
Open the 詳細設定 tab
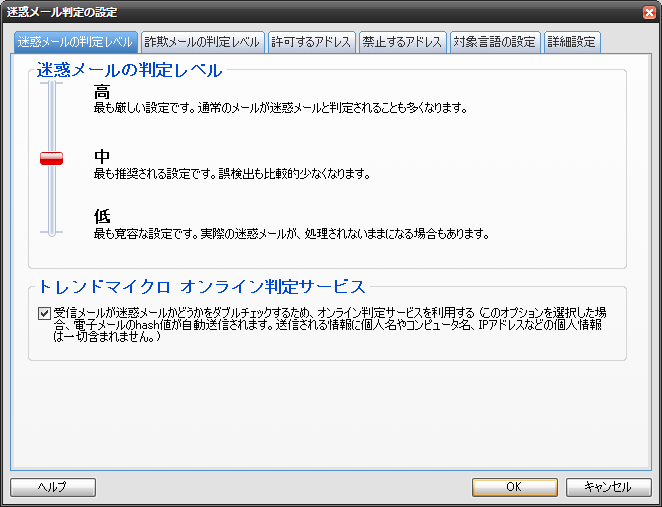(x=572, y=42)
